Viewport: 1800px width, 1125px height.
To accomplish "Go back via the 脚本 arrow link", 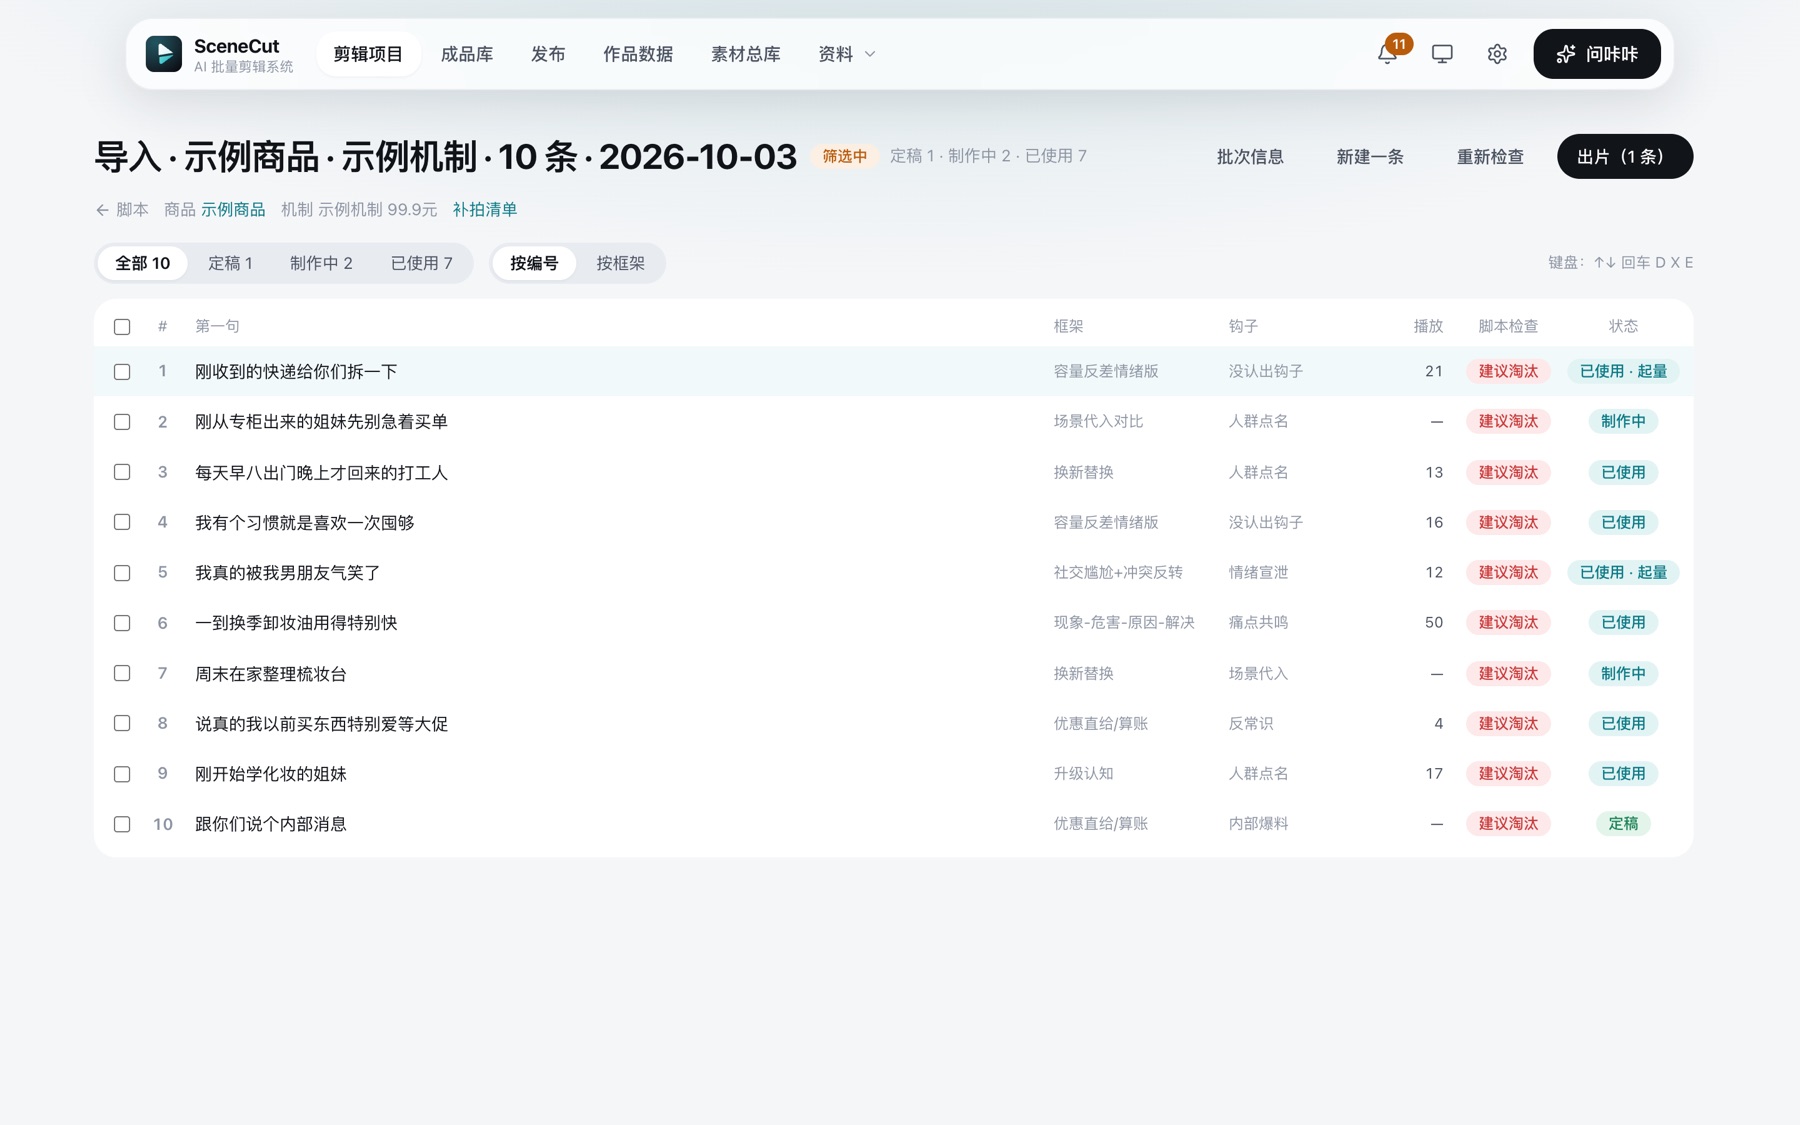I will (x=122, y=210).
